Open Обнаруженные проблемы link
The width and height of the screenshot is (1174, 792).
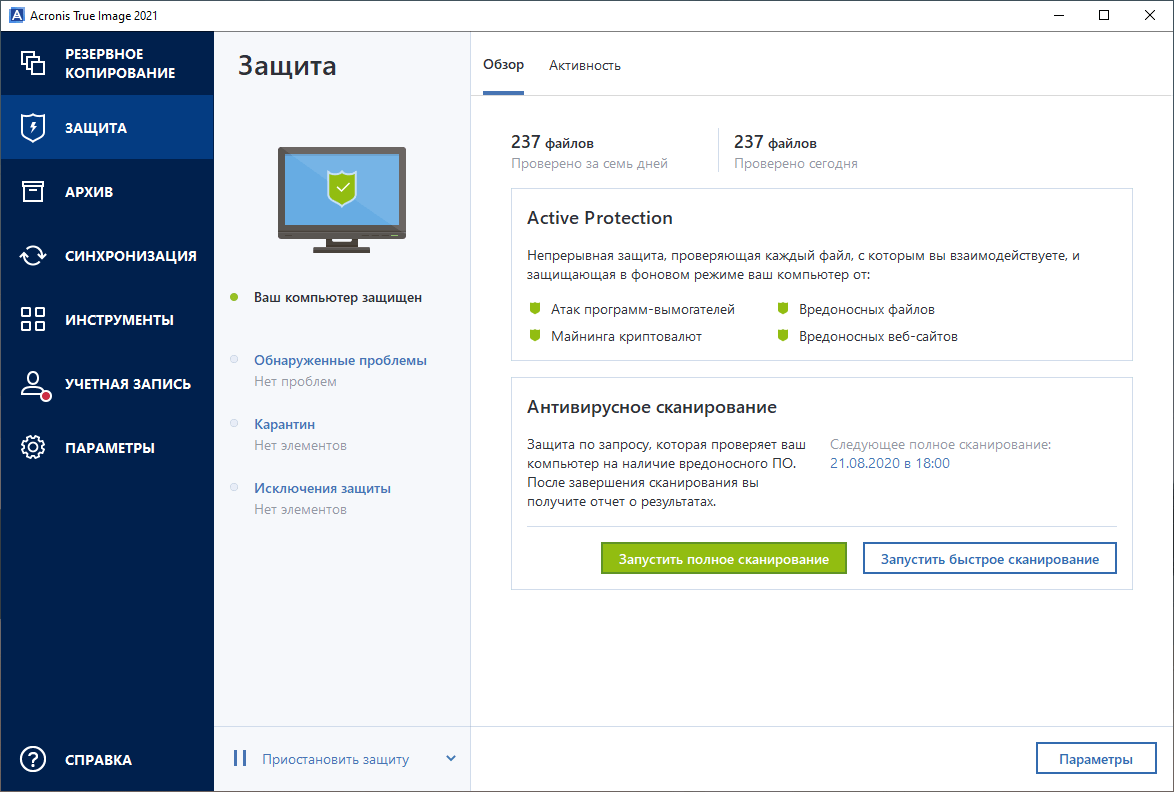pos(341,360)
